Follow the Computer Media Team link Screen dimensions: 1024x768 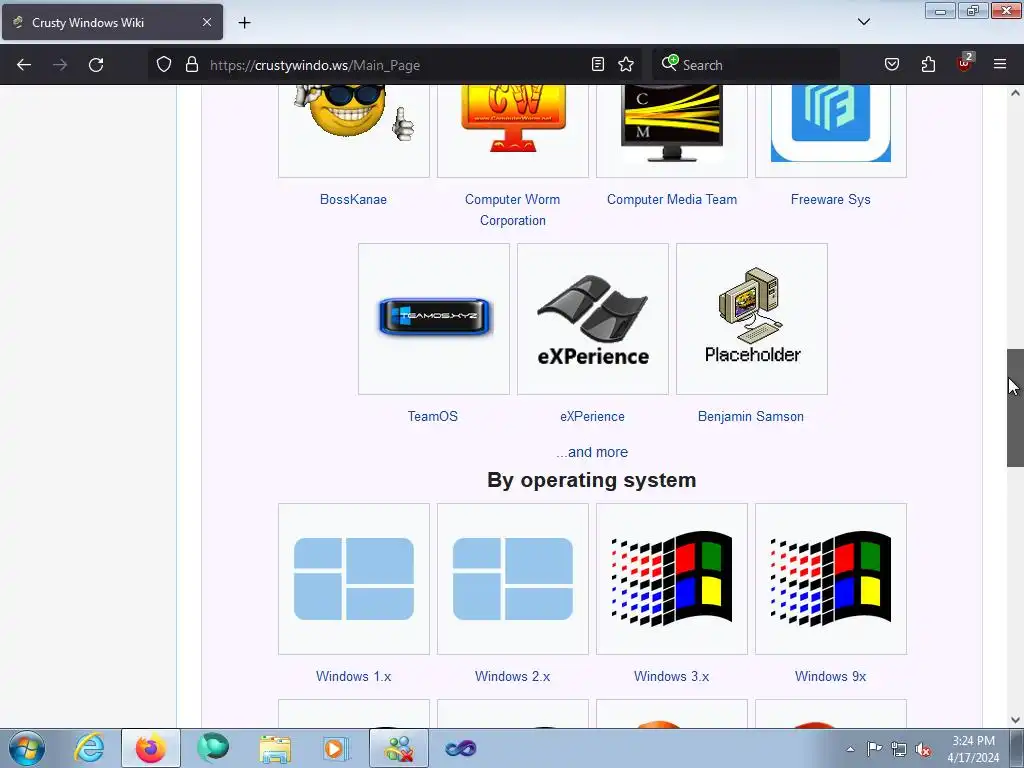point(672,199)
